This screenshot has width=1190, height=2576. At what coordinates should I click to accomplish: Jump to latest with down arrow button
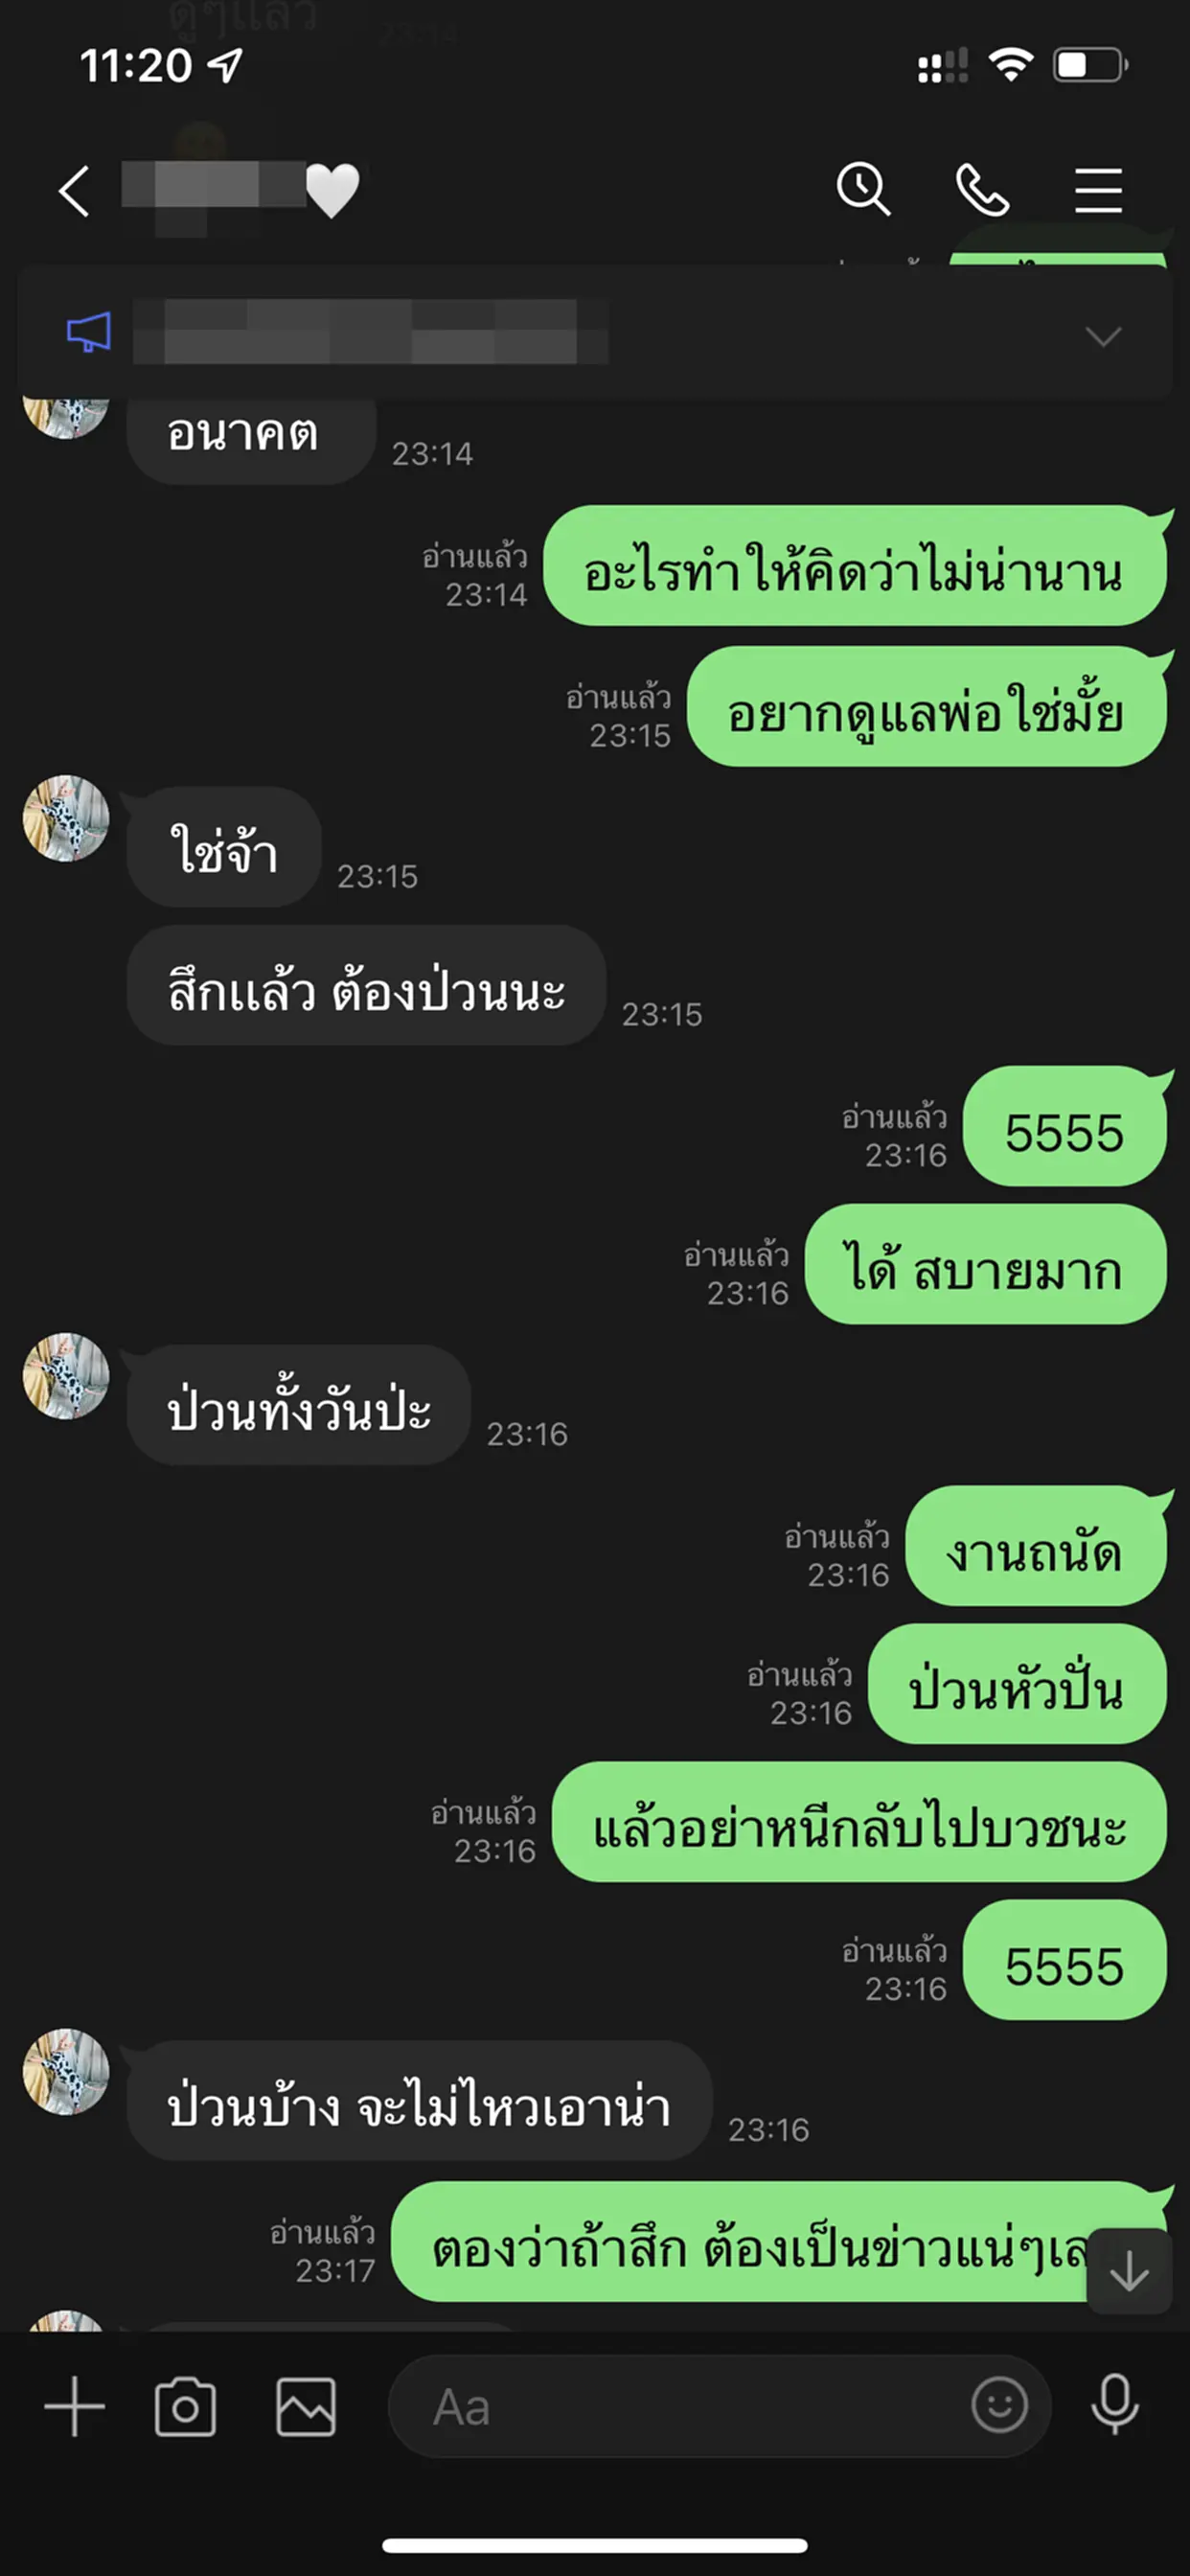1129,2271
